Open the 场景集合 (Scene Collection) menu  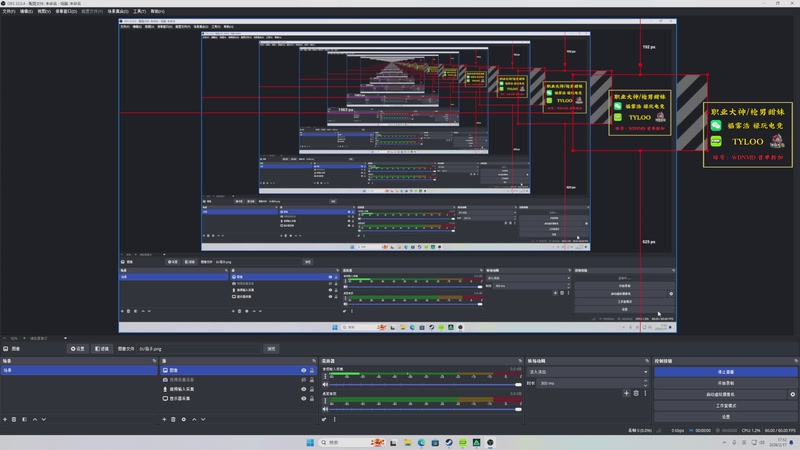[x=118, y=11]
